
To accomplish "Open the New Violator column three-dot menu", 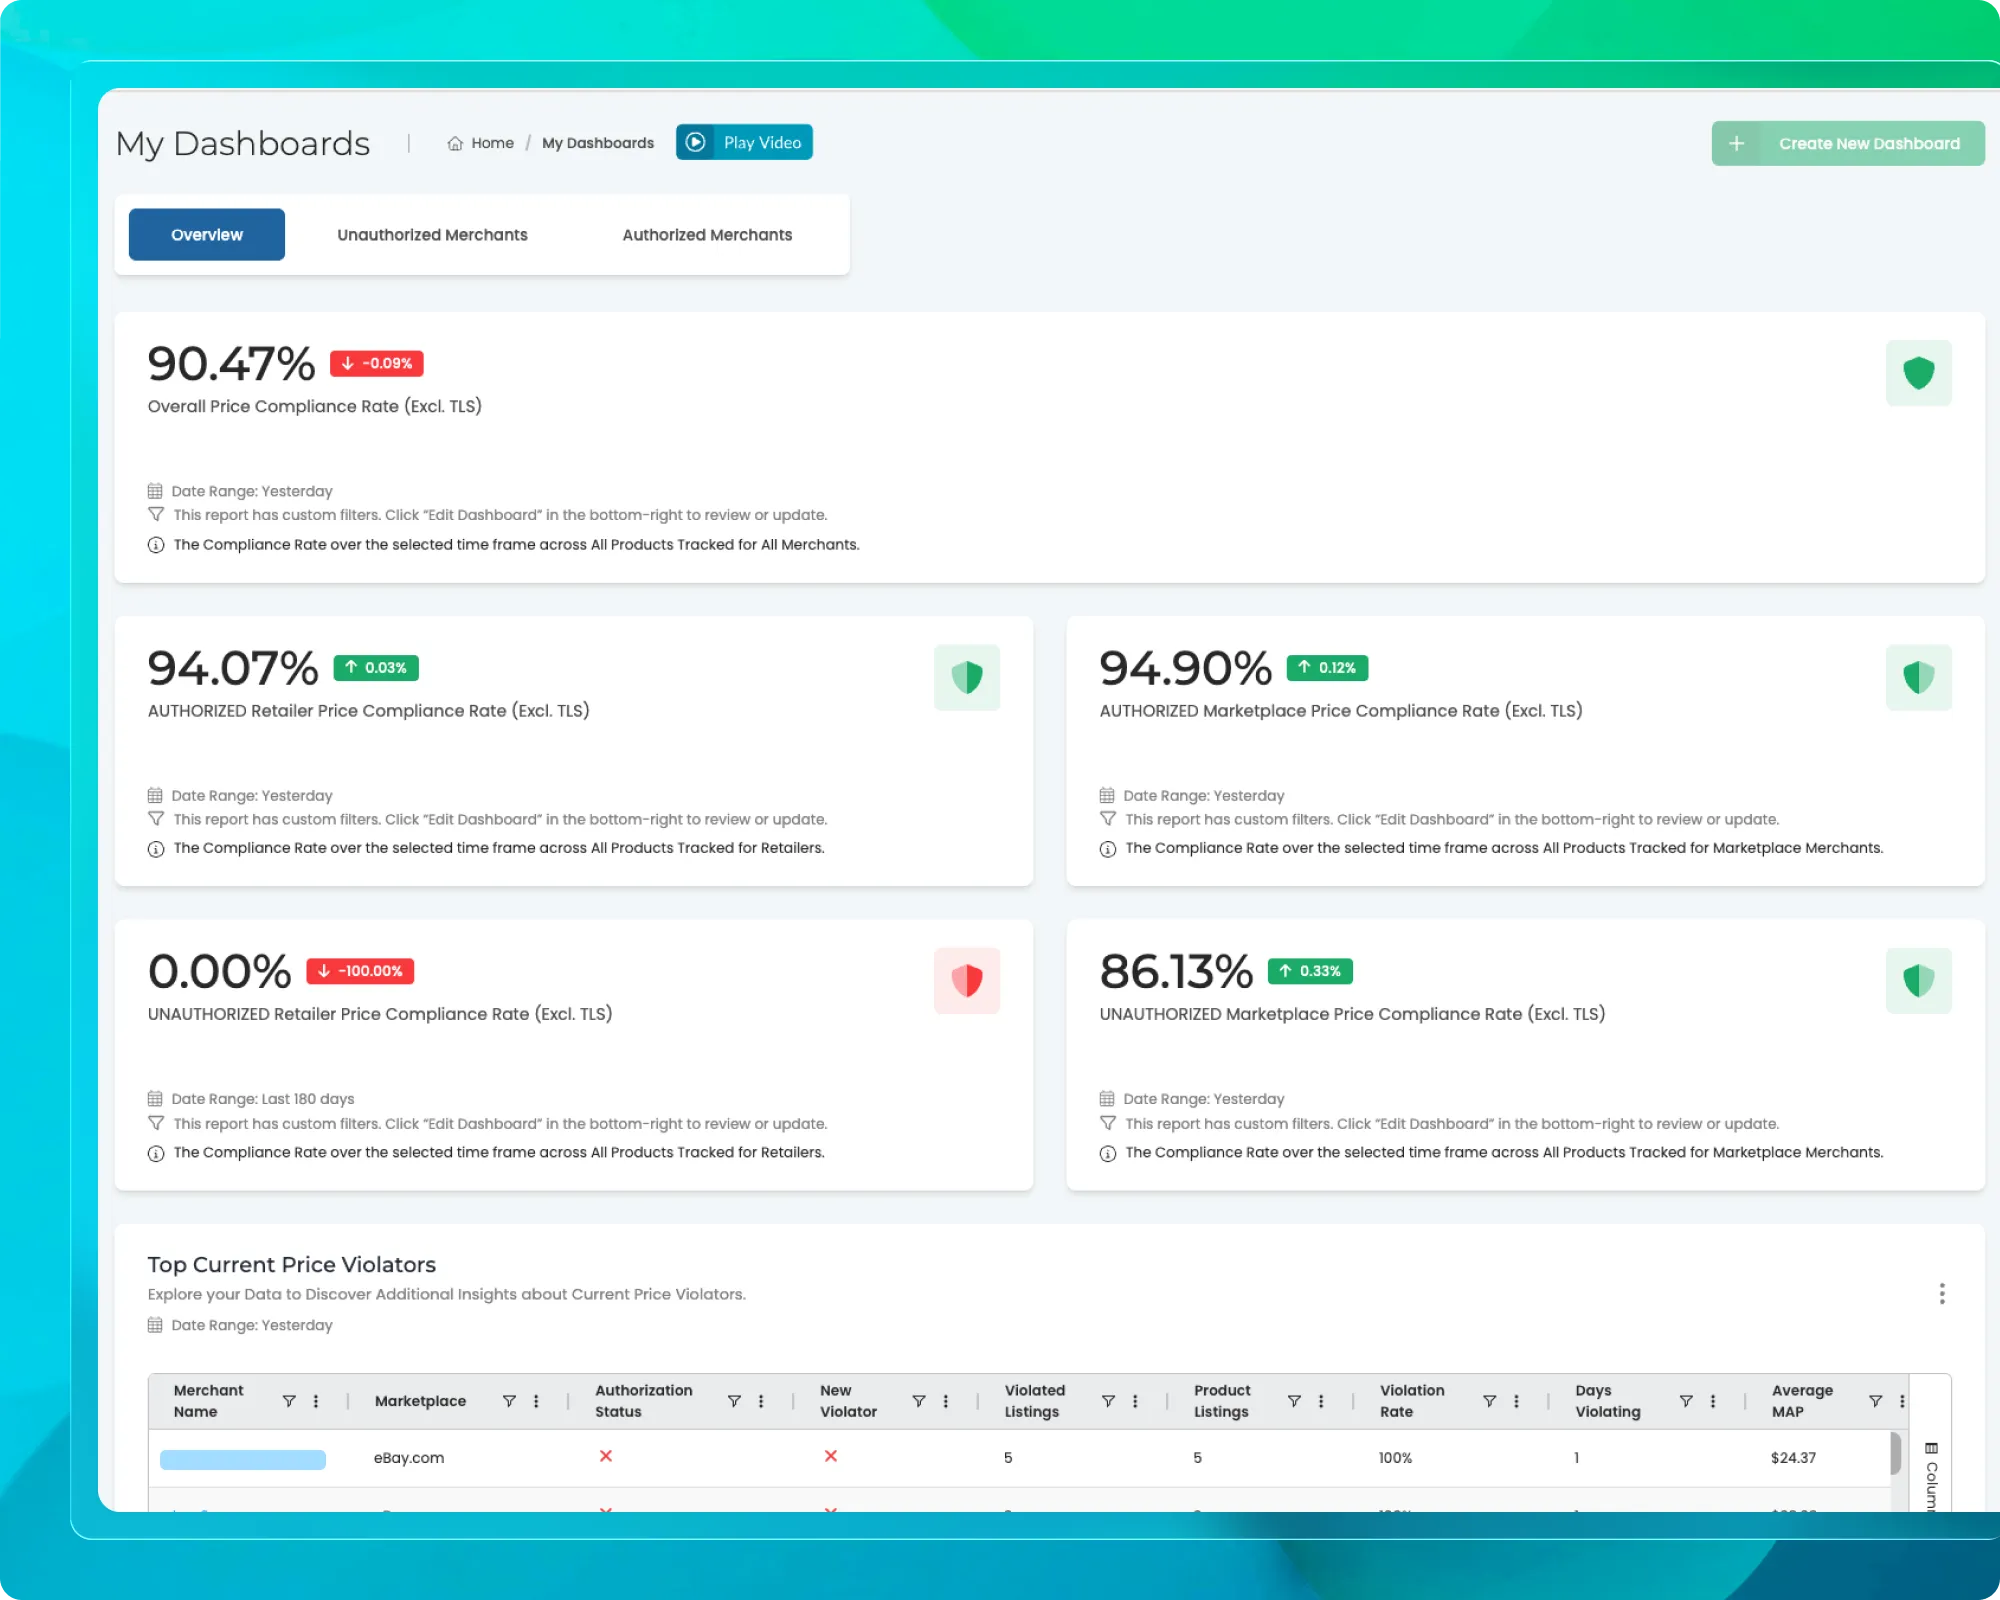I will [945, 1400].
